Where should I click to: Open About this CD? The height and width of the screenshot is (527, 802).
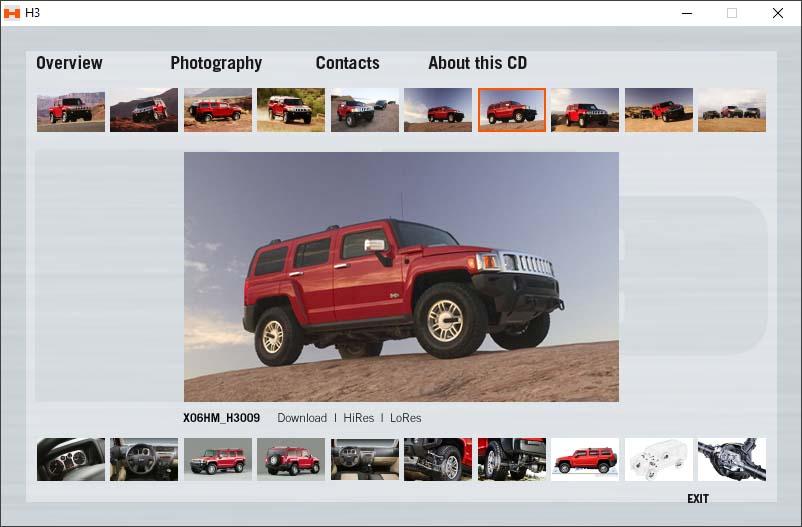point(477,63)
